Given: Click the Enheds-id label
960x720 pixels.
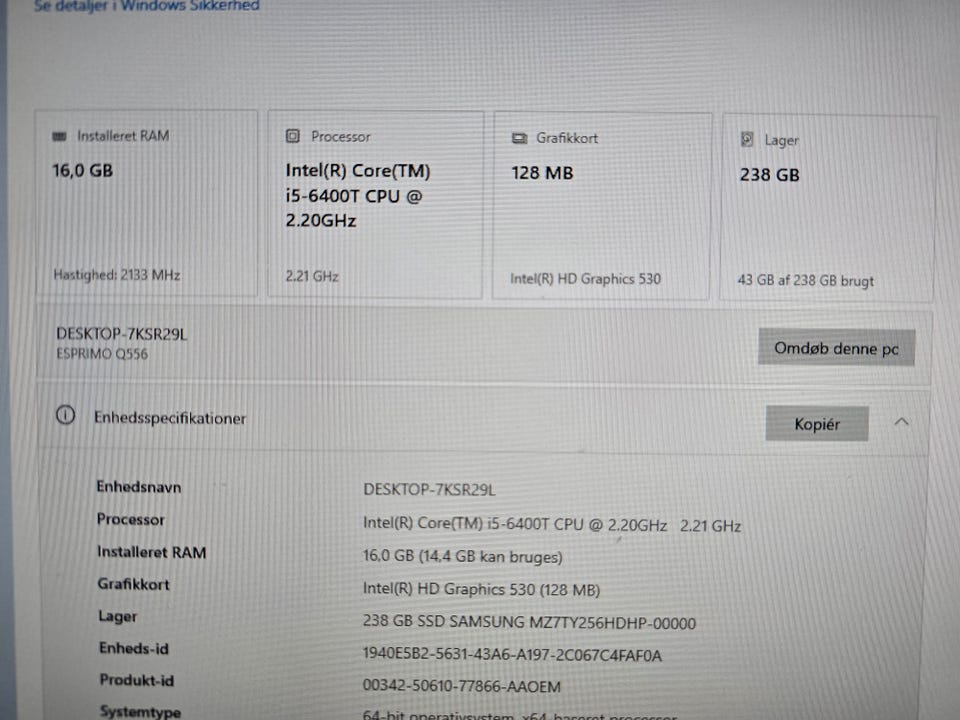Looking at the screenshot, I should [x=133, y=648].
